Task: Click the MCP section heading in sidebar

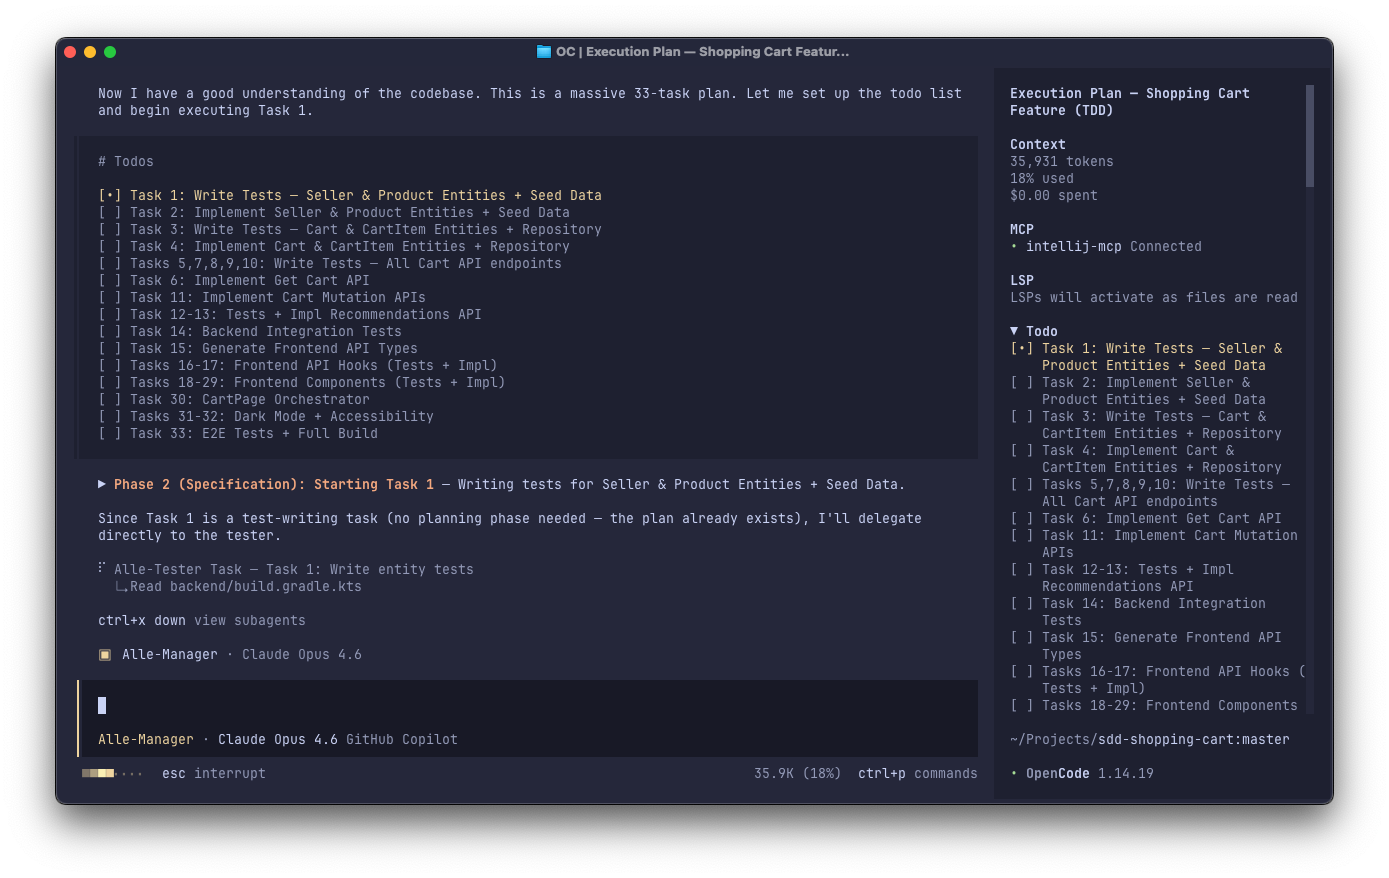Action: click(x=1022, y=230)
